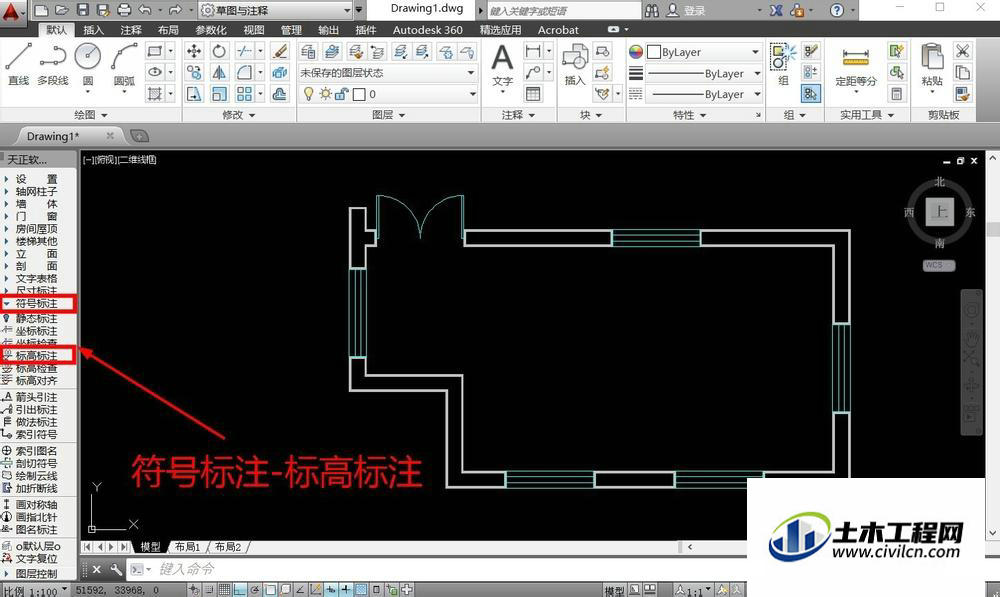The image size is (1000, 597).
Task: Select the Line (直线) drawing tool
Action: [19, 63]
